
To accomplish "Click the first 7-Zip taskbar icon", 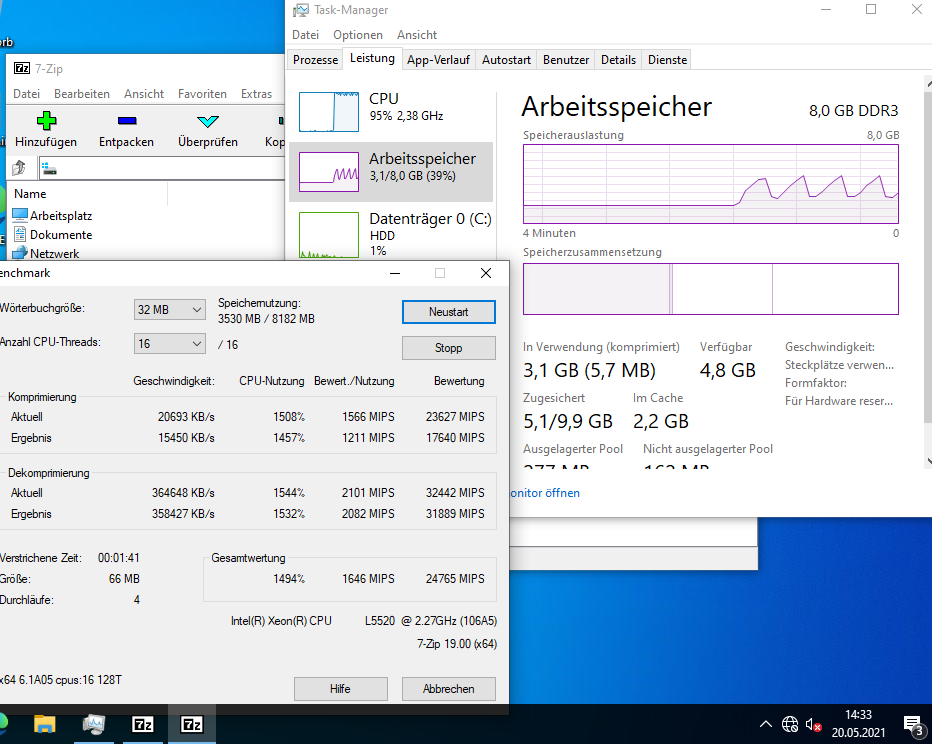I will tap(143, 724).
